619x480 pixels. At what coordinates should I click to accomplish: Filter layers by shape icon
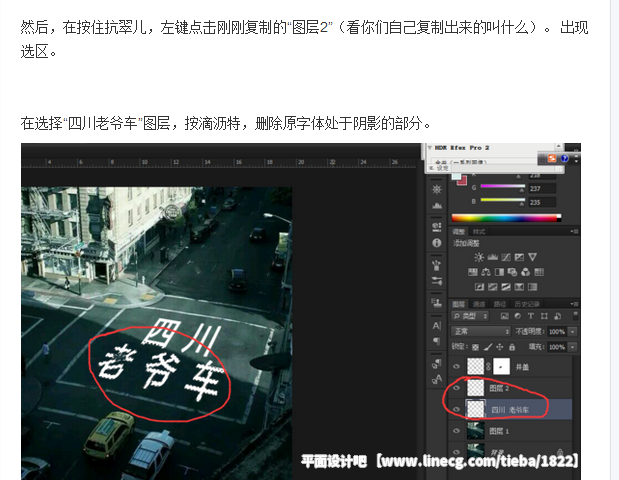544,316
